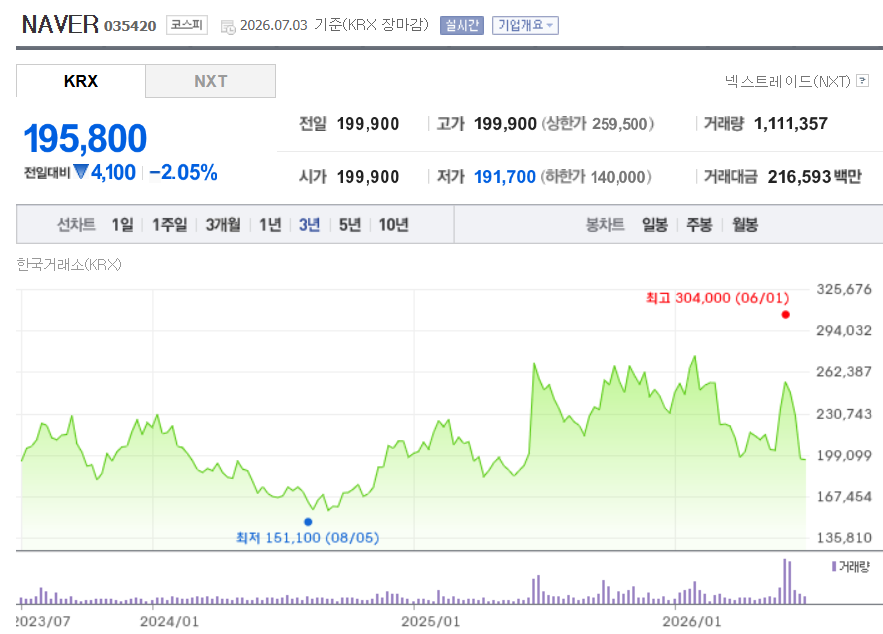Click the blue 최저 low-point dot on the chart
Viewport: 883px width, 634px height.
(308, 521)
